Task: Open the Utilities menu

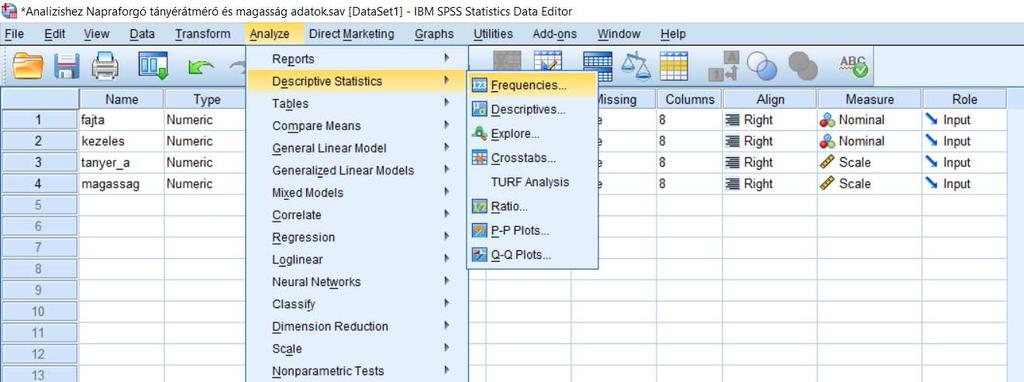Action: [x=493, y=34]
